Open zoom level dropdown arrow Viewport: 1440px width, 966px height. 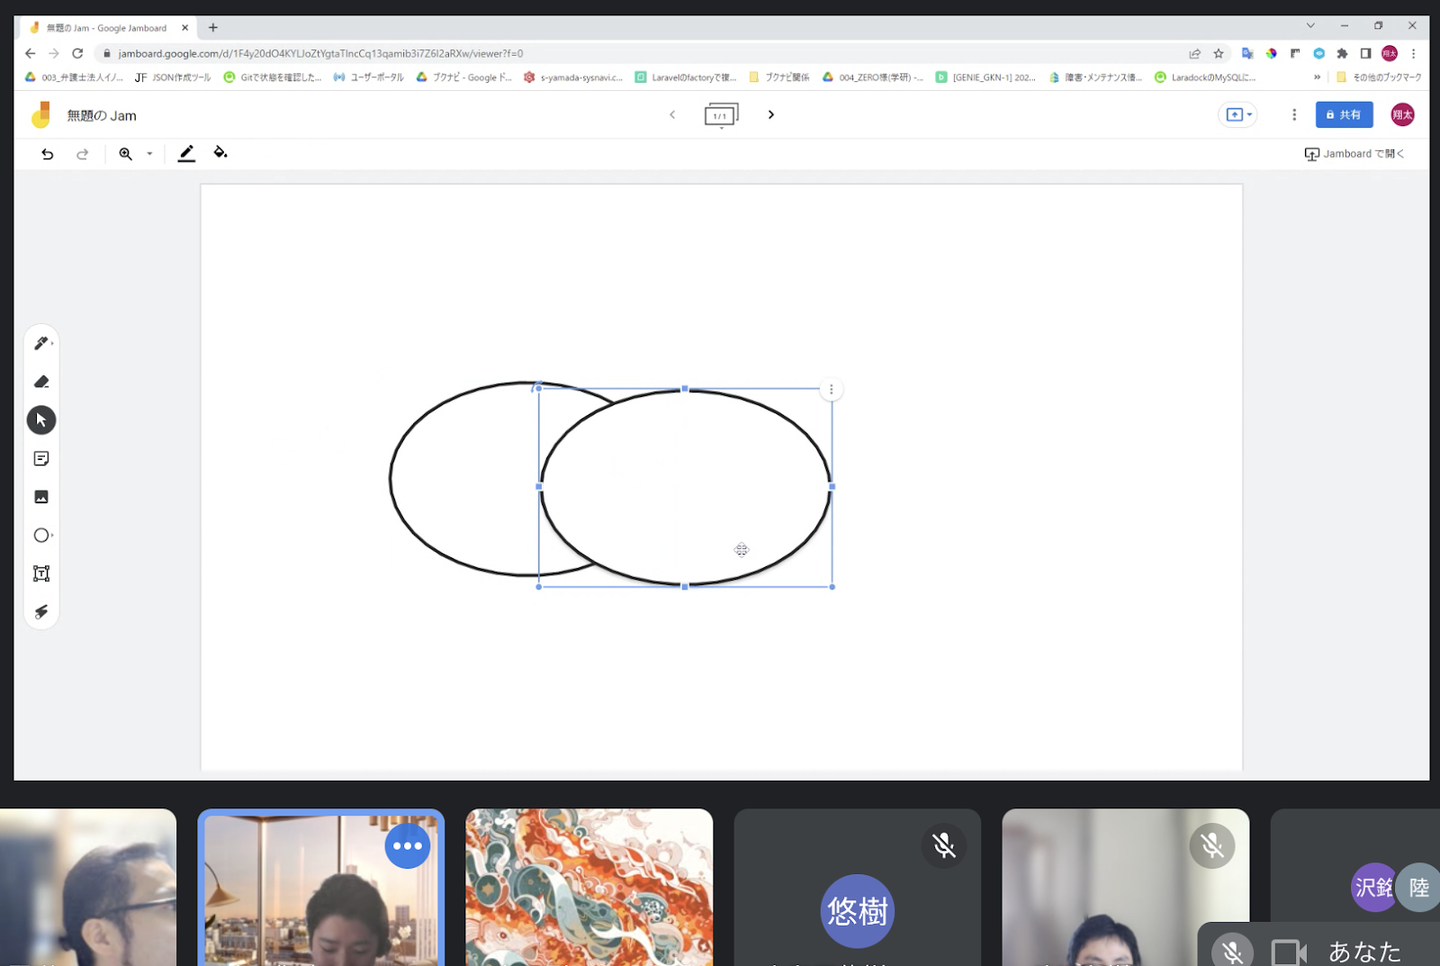click(x=150, y=154)
